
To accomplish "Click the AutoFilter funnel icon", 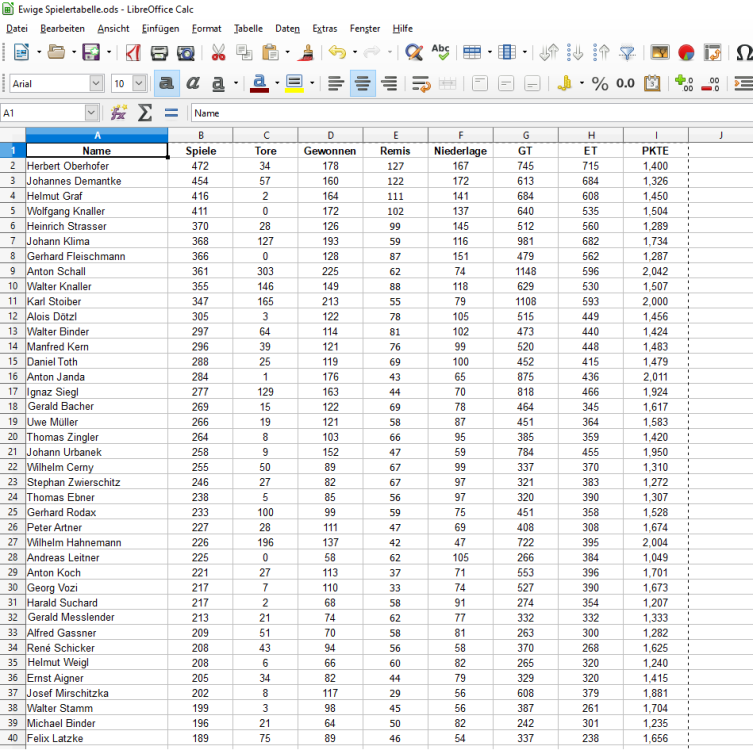I will click(x=627, y=52).
